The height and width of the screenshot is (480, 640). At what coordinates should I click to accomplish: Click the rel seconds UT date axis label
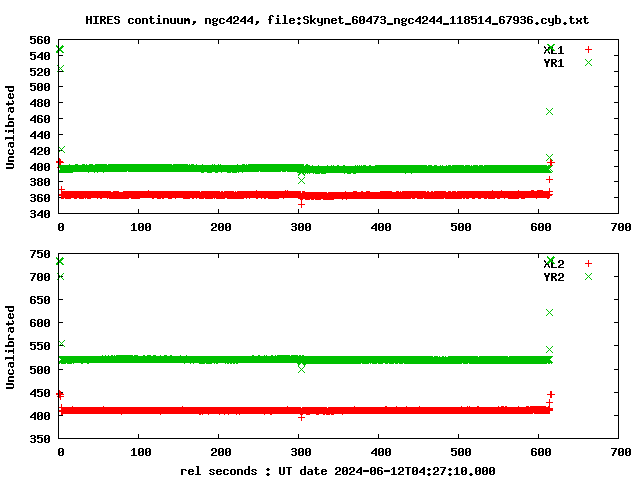click(338, 471)
